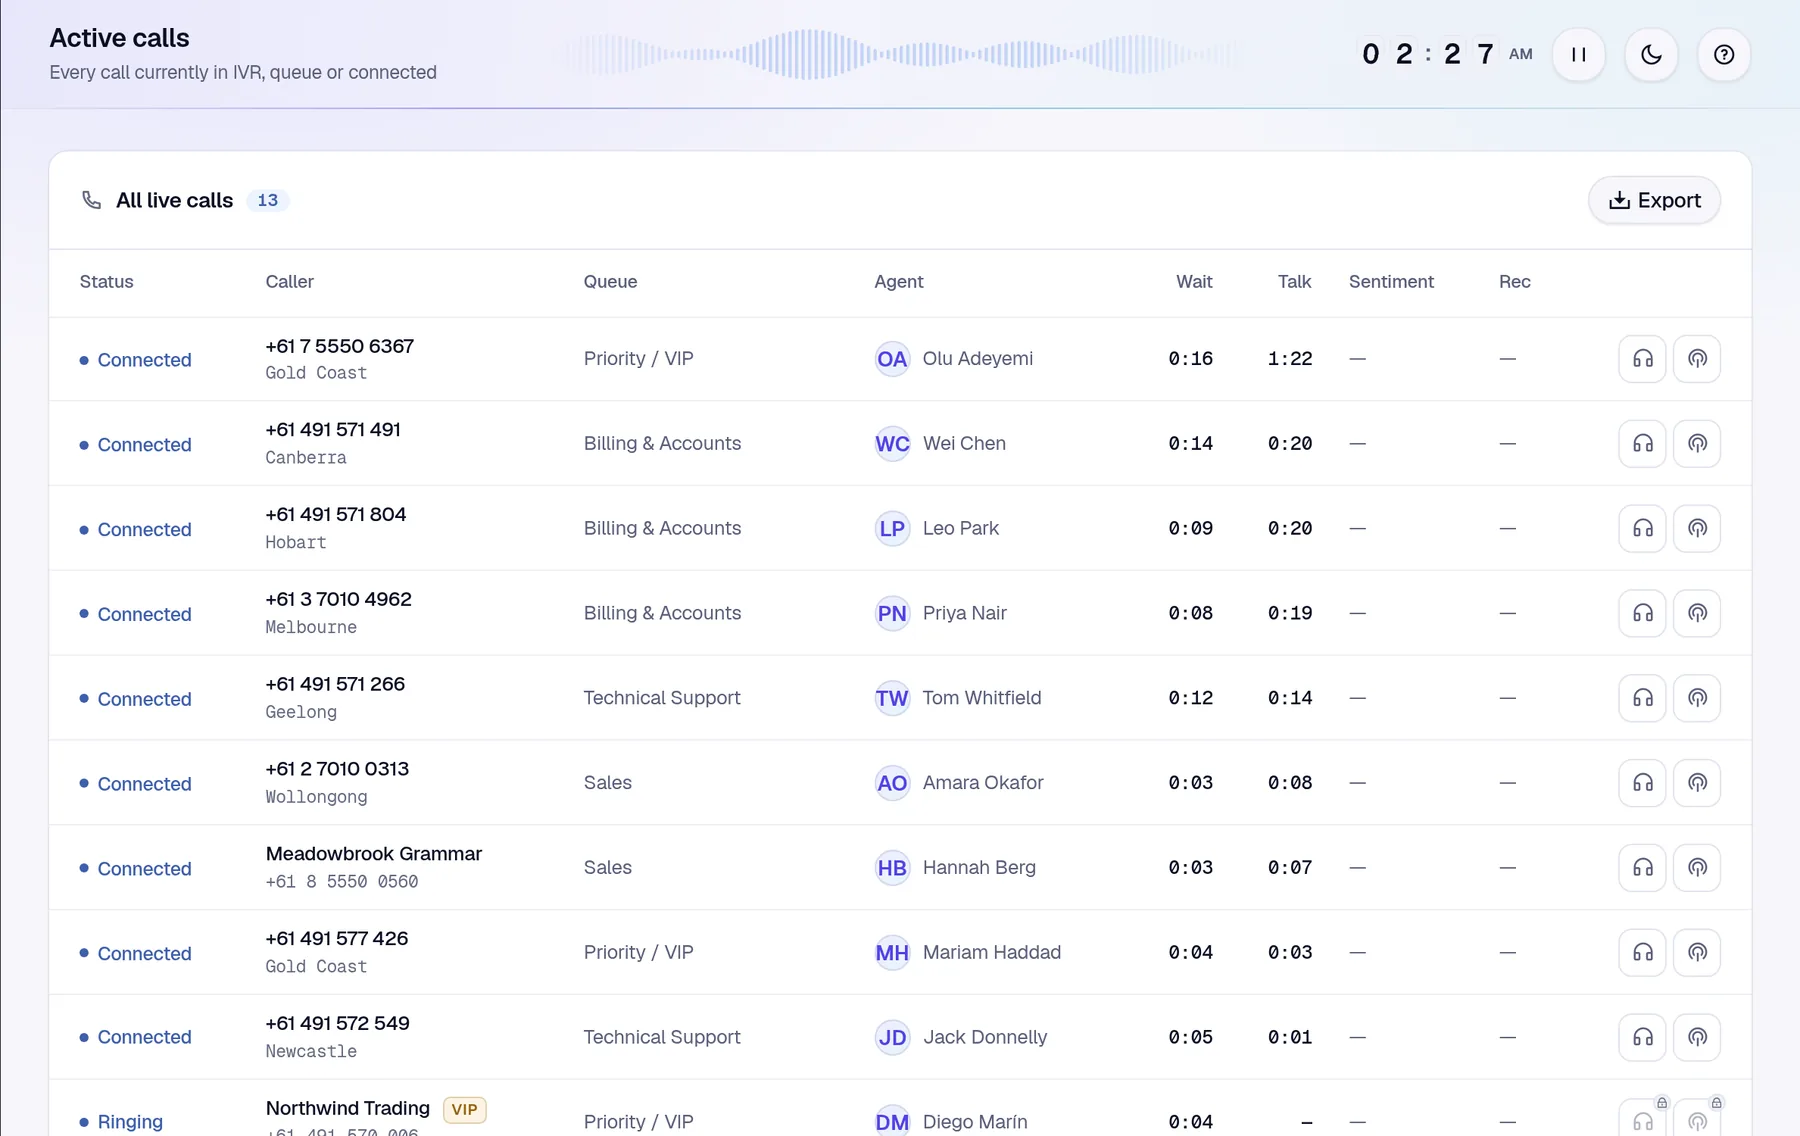The height and width of the screenshot is (1136, 1800).
Task: Click the HB avatar for Hannah Berg
Action: pyautogui.click(x=892, y=867)
